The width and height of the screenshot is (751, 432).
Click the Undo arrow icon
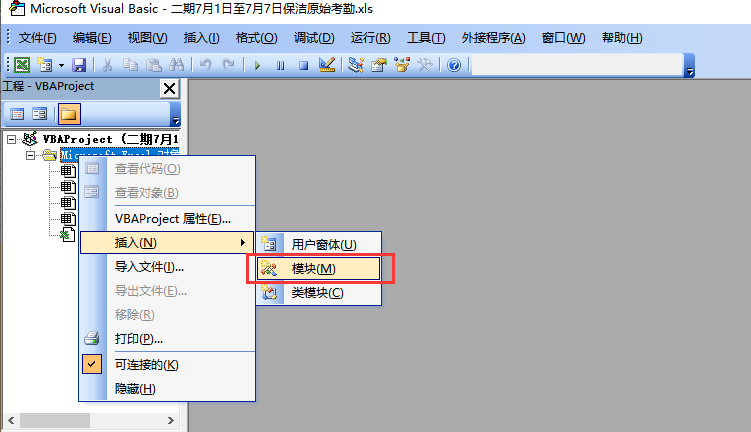(x=205, y=65)
